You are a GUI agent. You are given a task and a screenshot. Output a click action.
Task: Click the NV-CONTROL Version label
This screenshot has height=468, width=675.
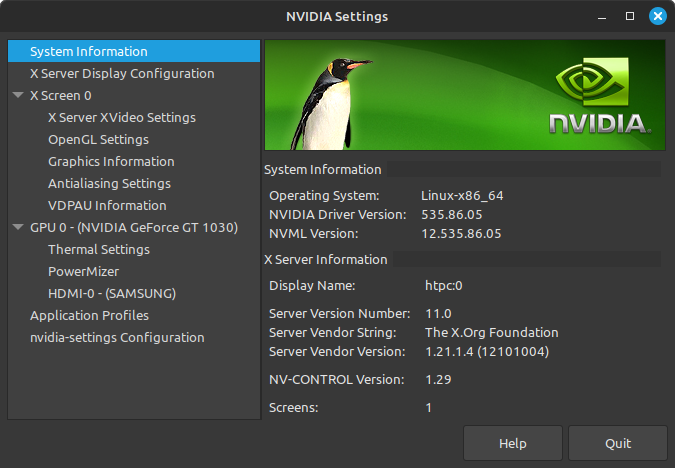337,379
